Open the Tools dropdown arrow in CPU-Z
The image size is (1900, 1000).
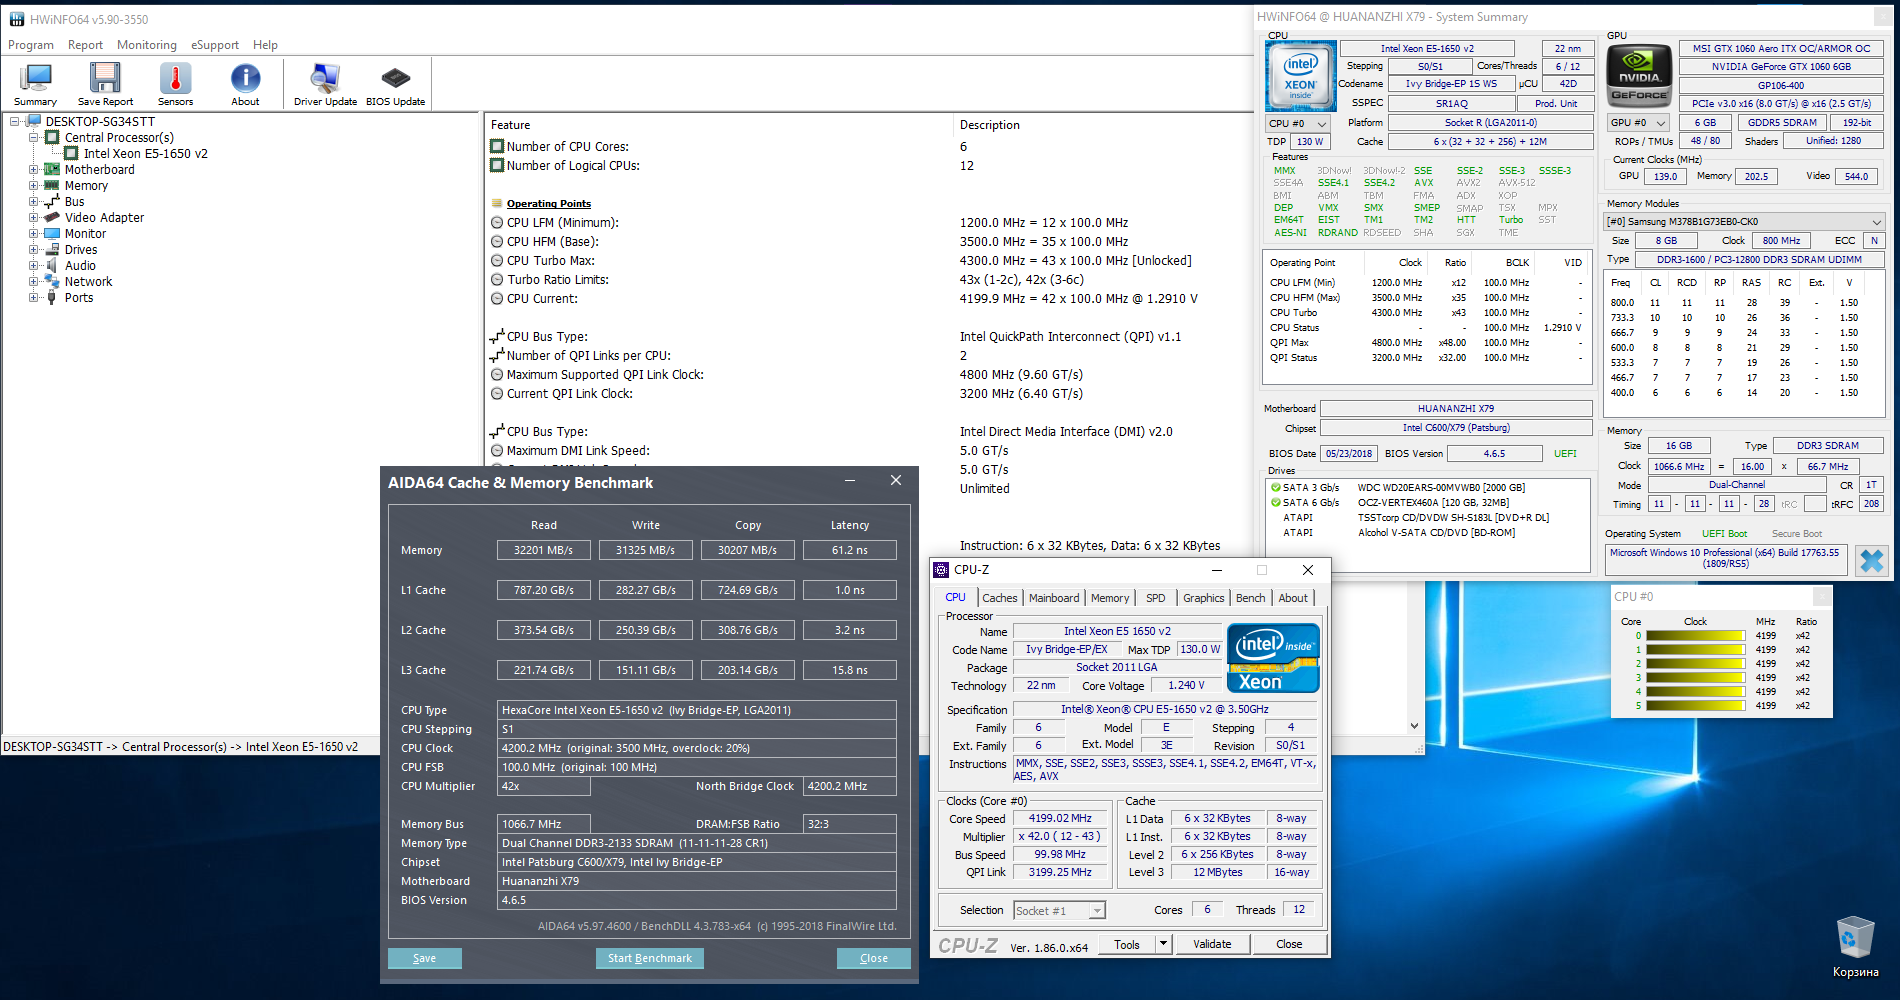1163,944
